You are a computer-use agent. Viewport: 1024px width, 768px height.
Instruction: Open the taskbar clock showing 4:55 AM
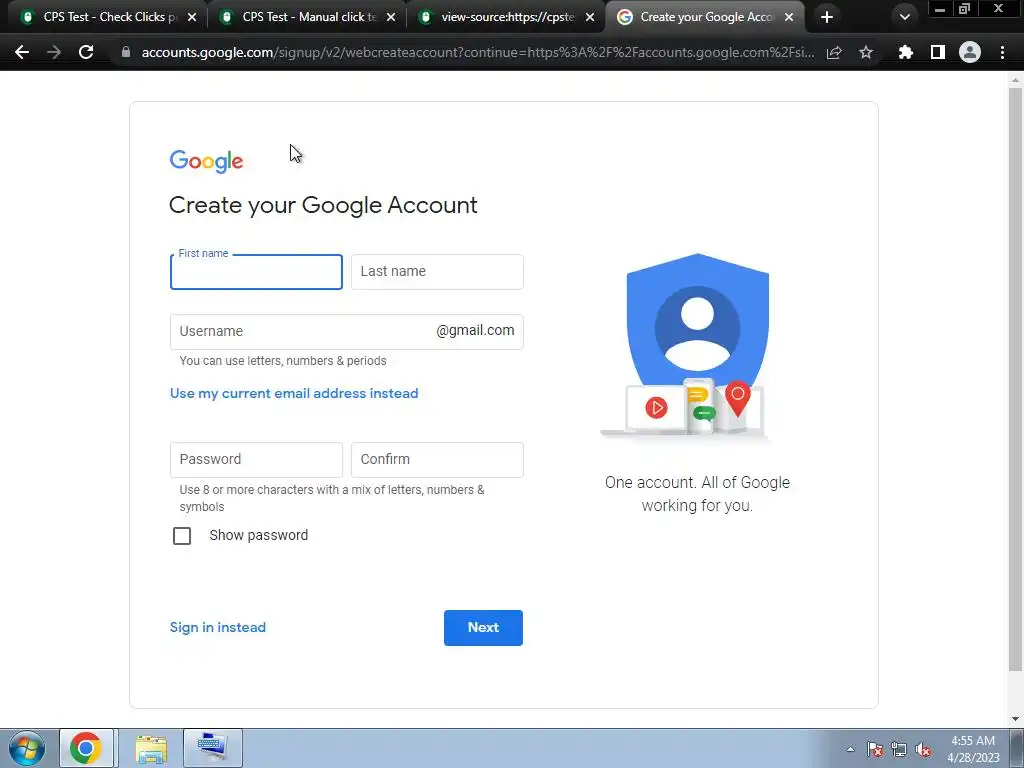tap(973, 749)
